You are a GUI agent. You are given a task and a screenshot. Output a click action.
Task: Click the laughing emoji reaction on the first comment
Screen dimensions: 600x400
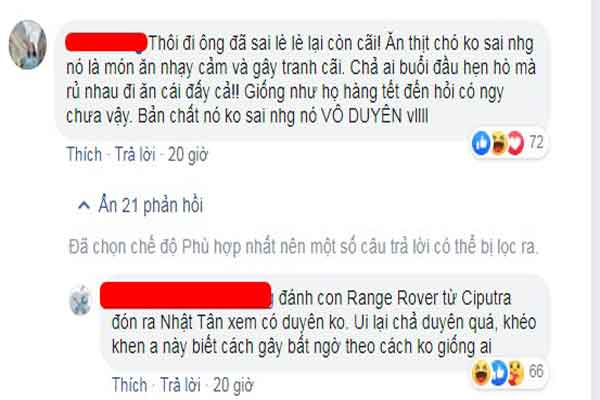pos(499,143)
